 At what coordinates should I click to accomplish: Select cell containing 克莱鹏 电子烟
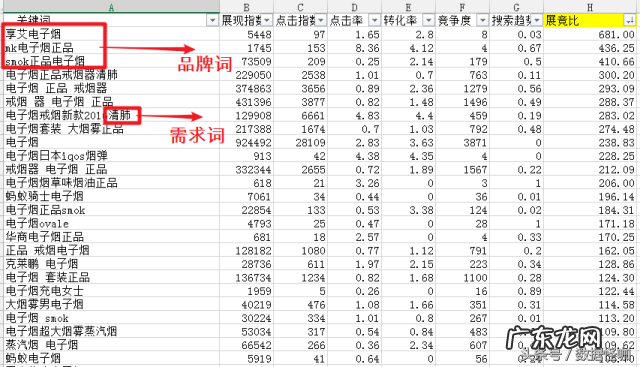pos(111,264)
